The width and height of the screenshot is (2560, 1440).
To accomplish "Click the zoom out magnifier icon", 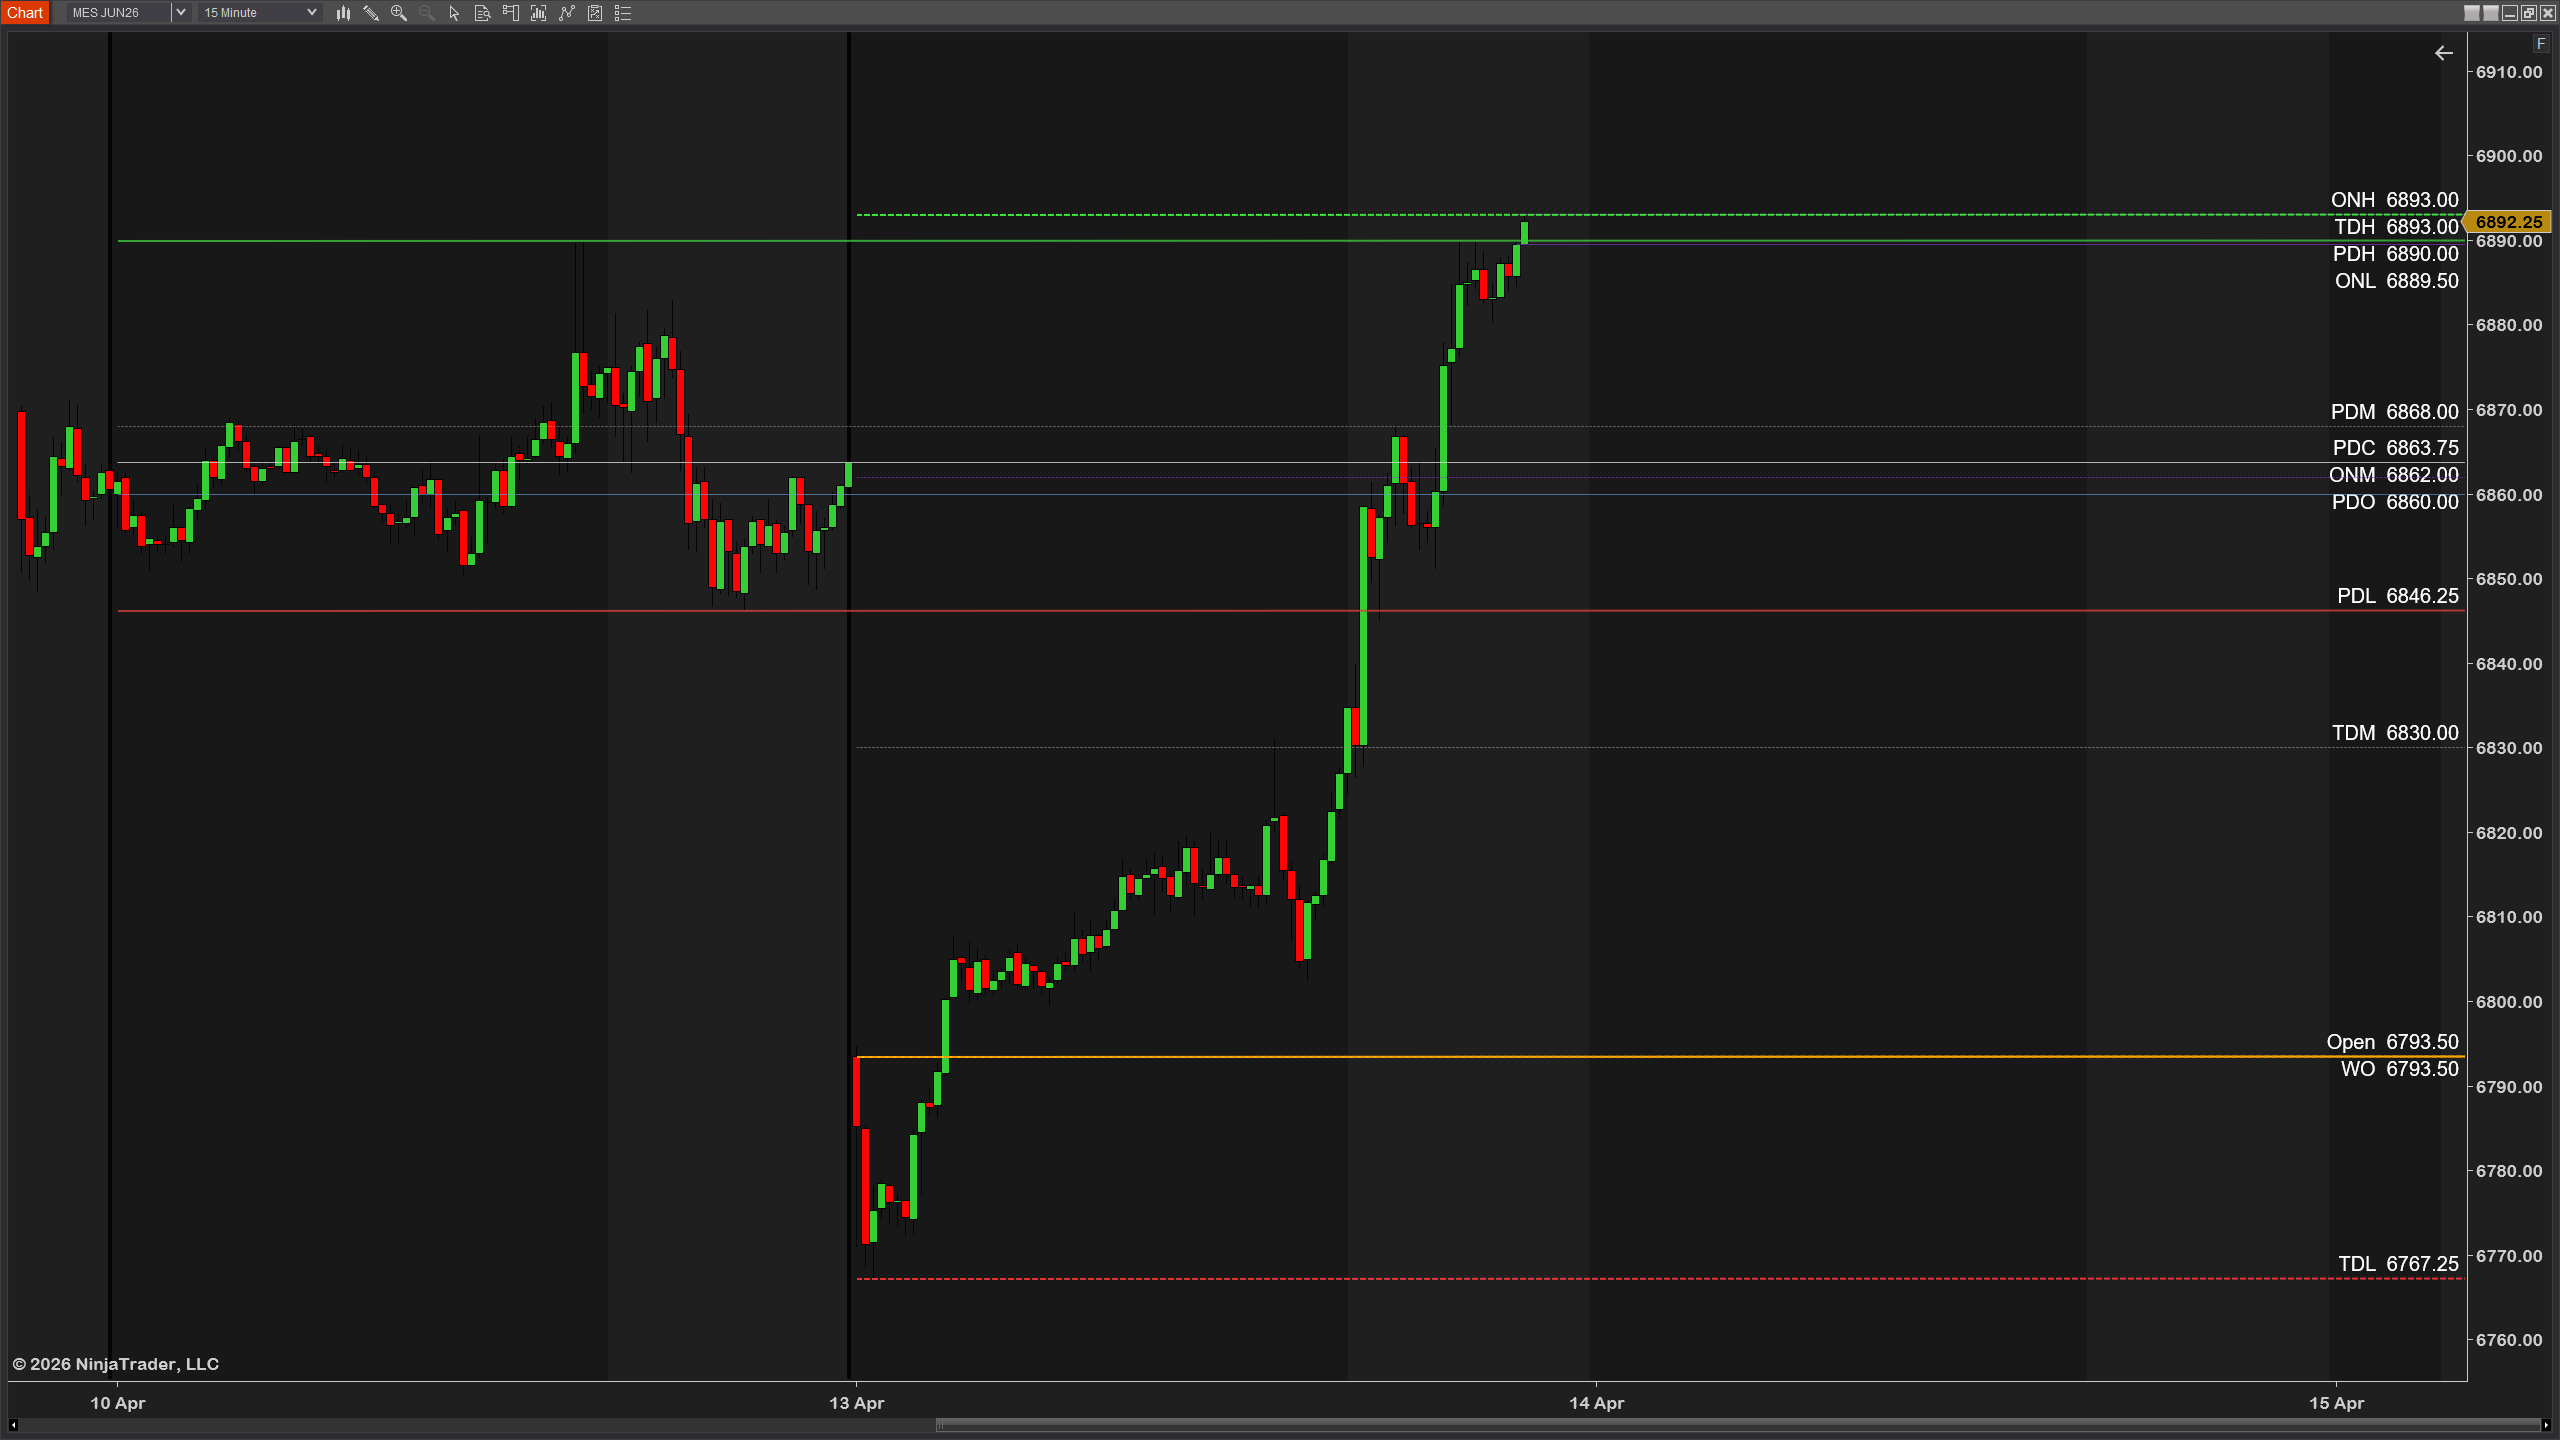I will (x=426, y=13).
